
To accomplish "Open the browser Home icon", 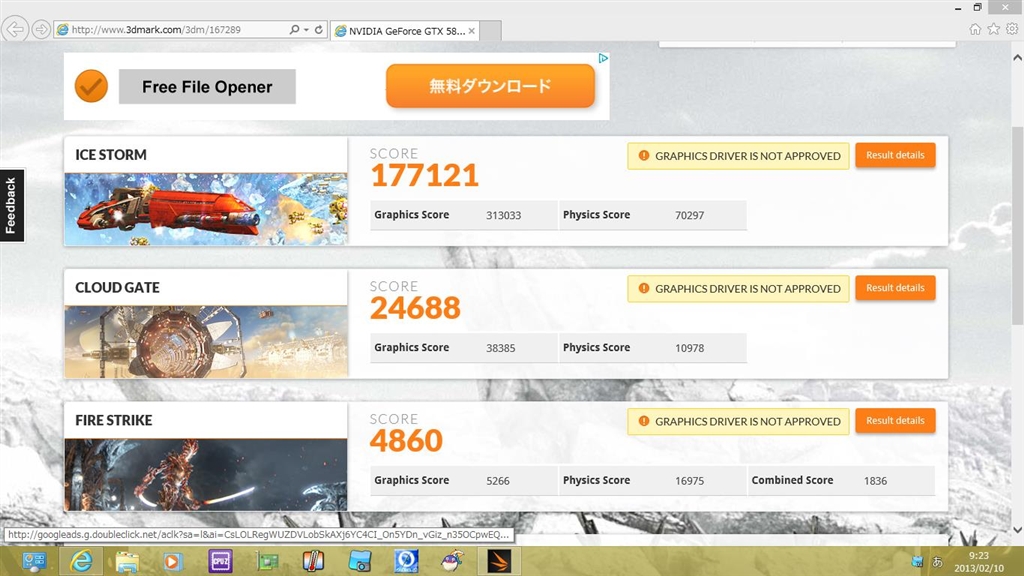I will coord(975,29).
